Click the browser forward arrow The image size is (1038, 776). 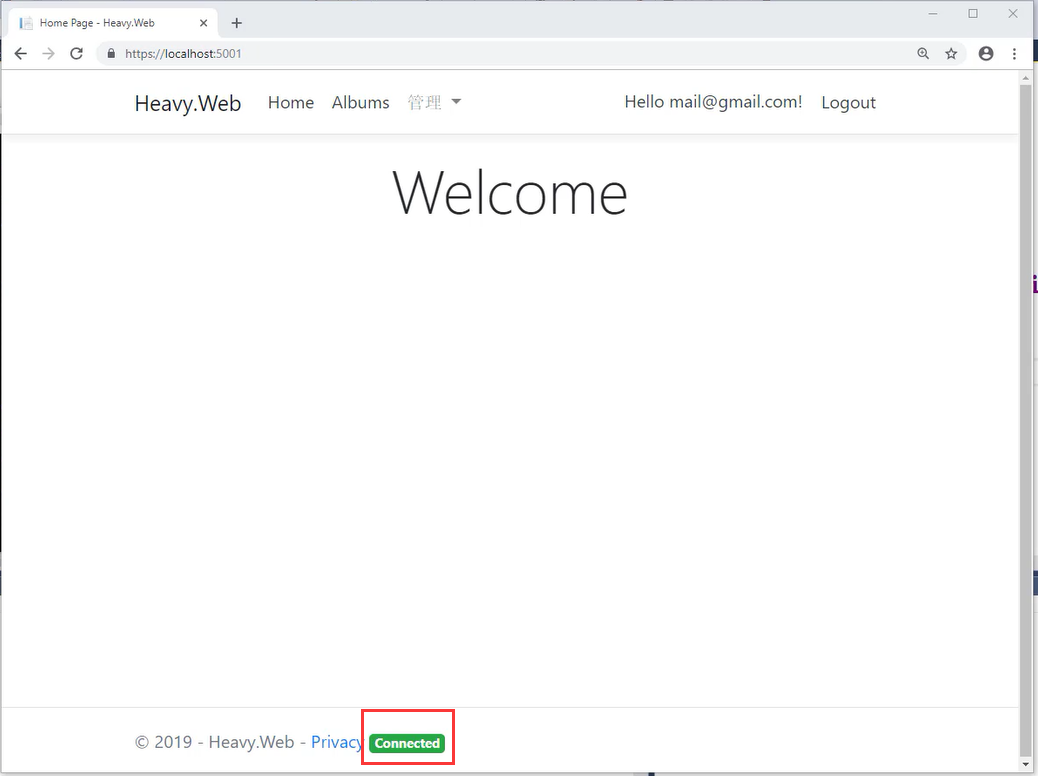coord(48,54)
